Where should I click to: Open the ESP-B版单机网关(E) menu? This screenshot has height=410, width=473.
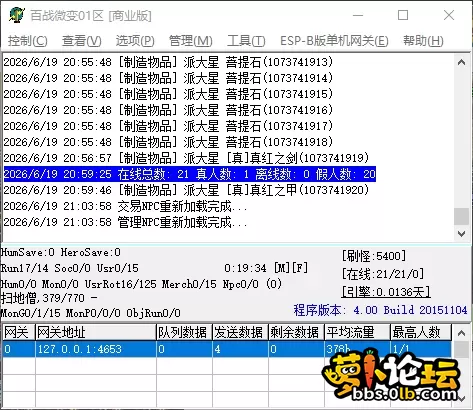point(334,41)
